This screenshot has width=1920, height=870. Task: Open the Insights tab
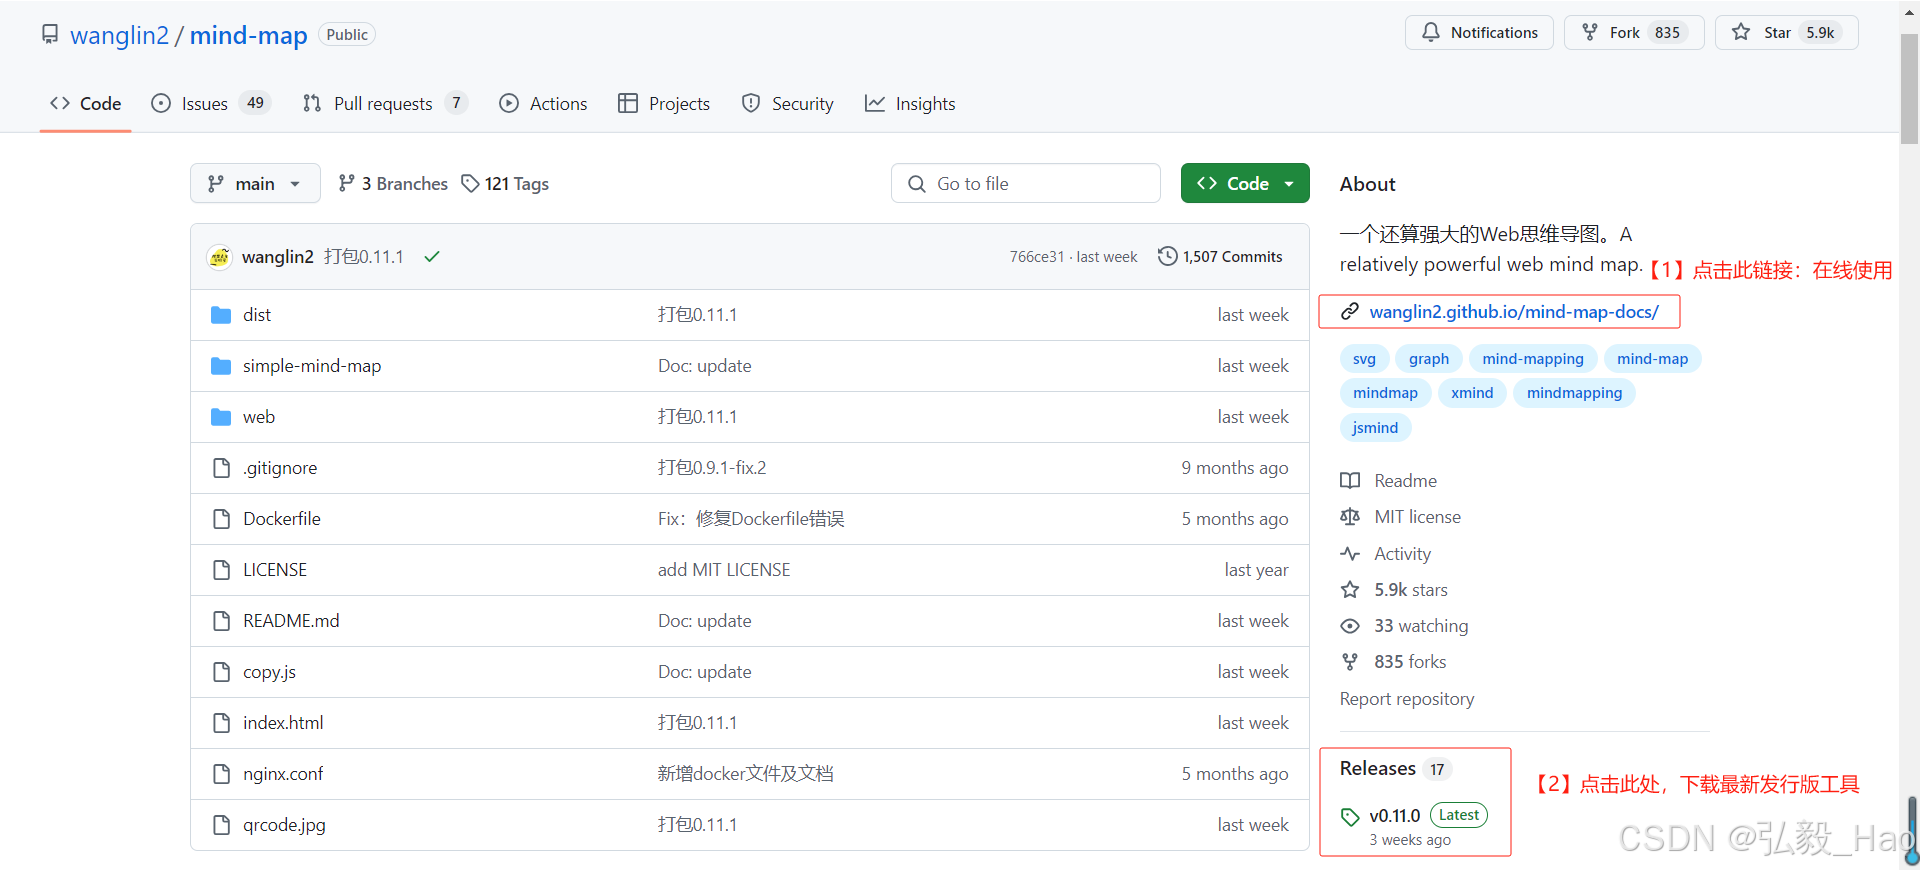[910, 104]
